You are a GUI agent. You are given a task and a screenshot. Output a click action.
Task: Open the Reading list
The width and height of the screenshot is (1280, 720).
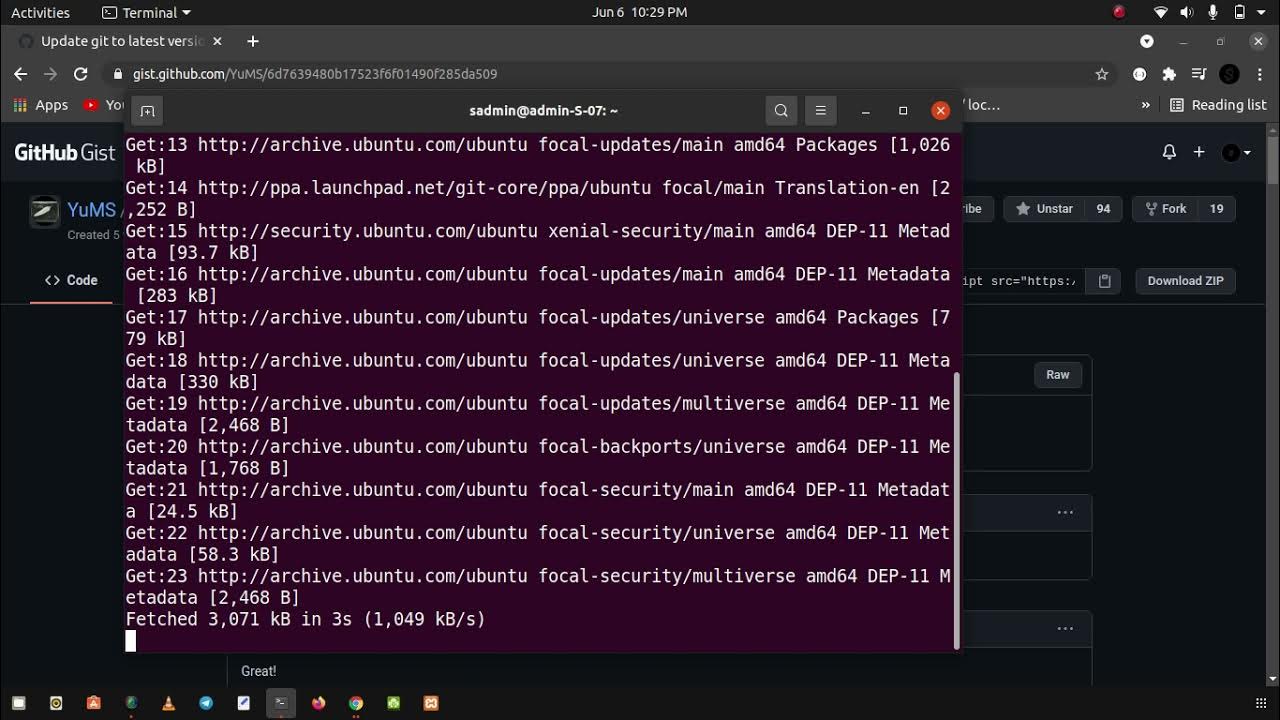click(1218, 105)
